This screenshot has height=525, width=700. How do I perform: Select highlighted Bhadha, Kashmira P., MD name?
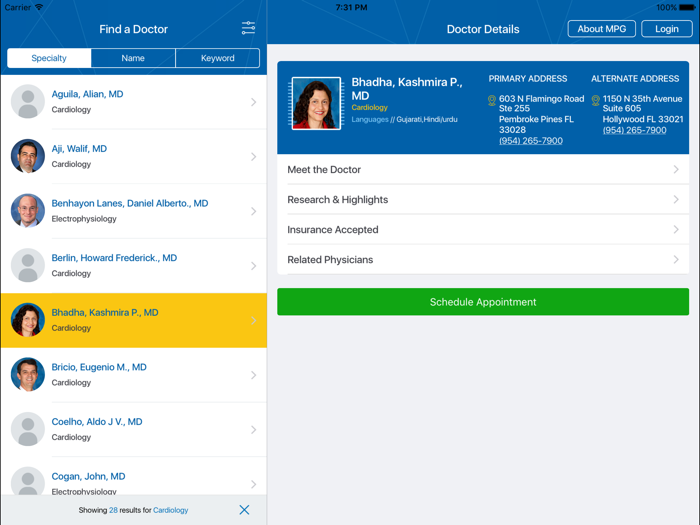[x=105, y=312]
